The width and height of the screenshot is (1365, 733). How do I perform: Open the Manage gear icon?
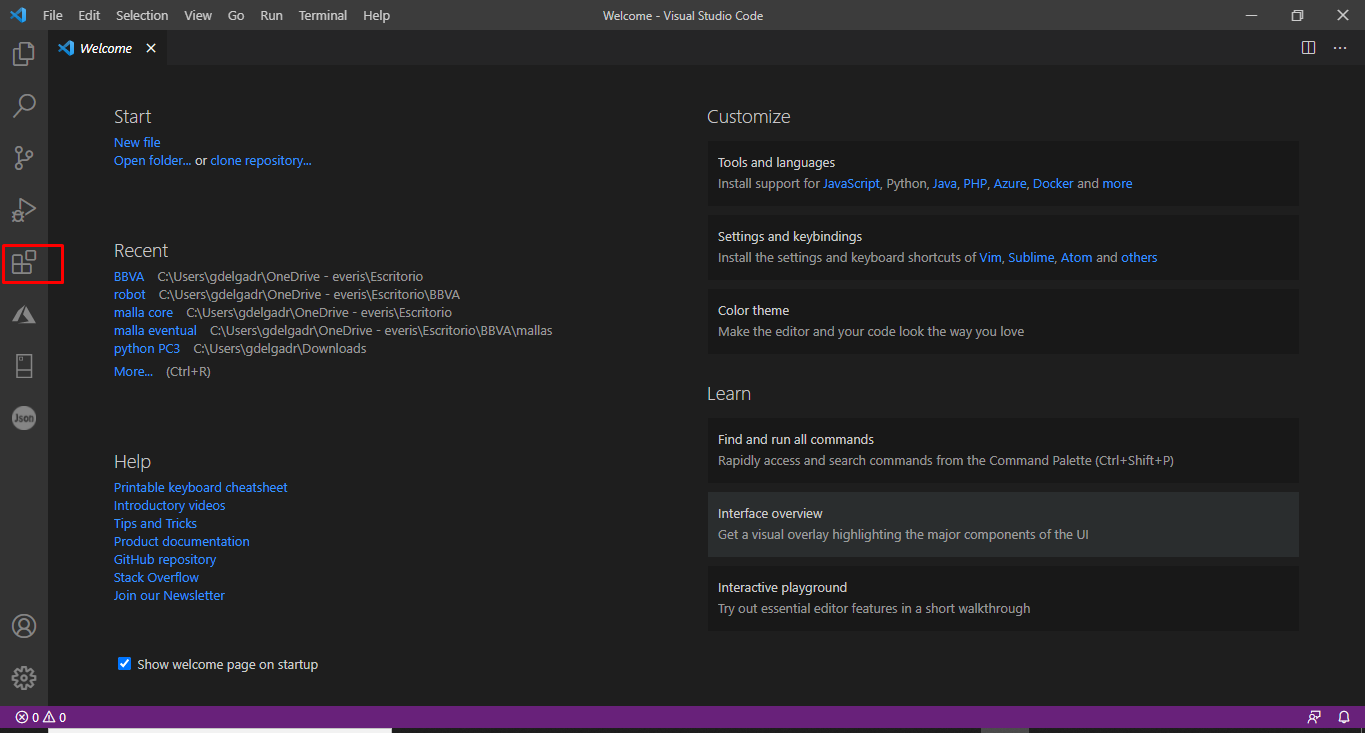coord(24,677)
